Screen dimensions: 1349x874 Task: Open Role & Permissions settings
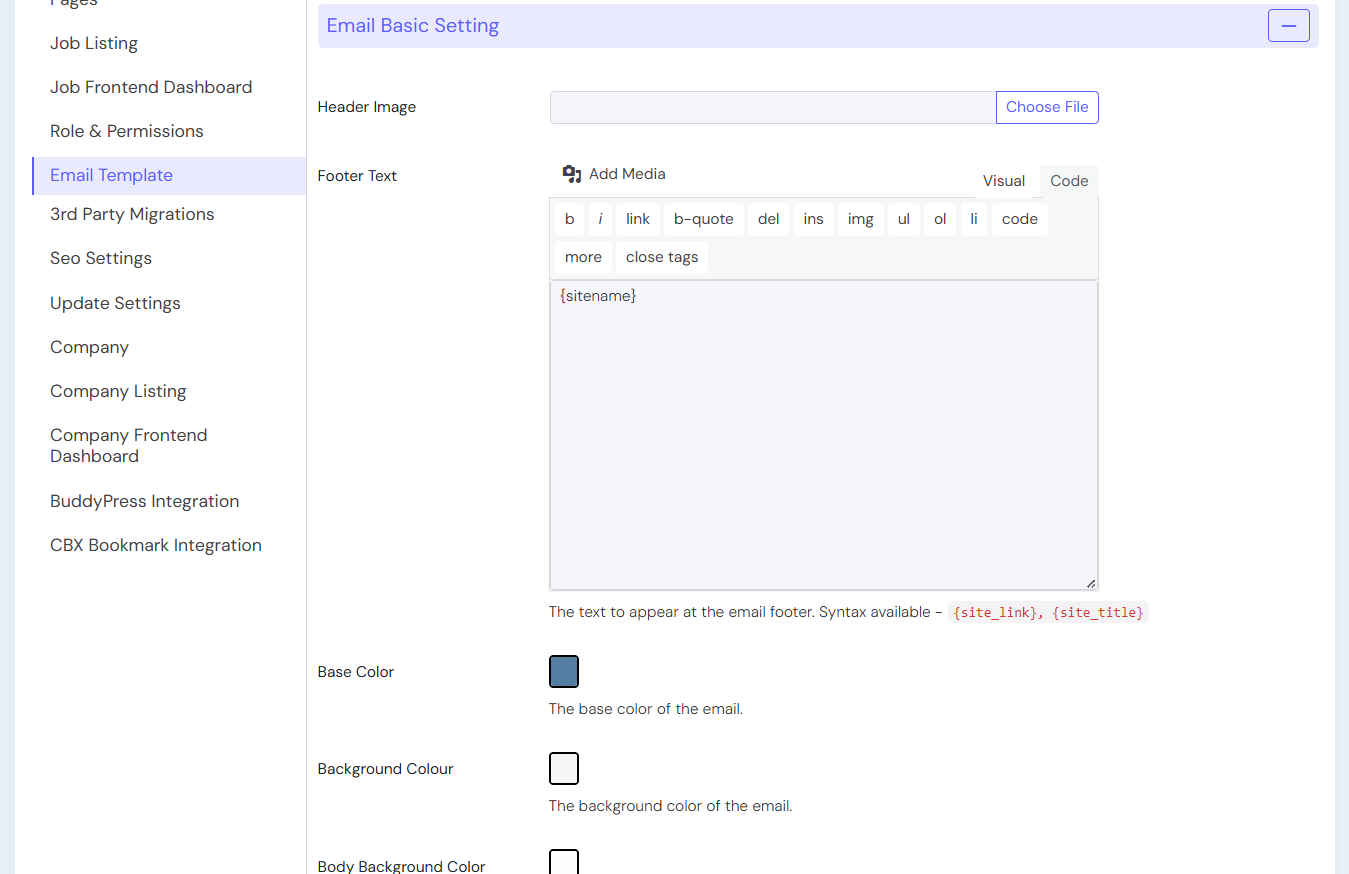tap(127, 131)
